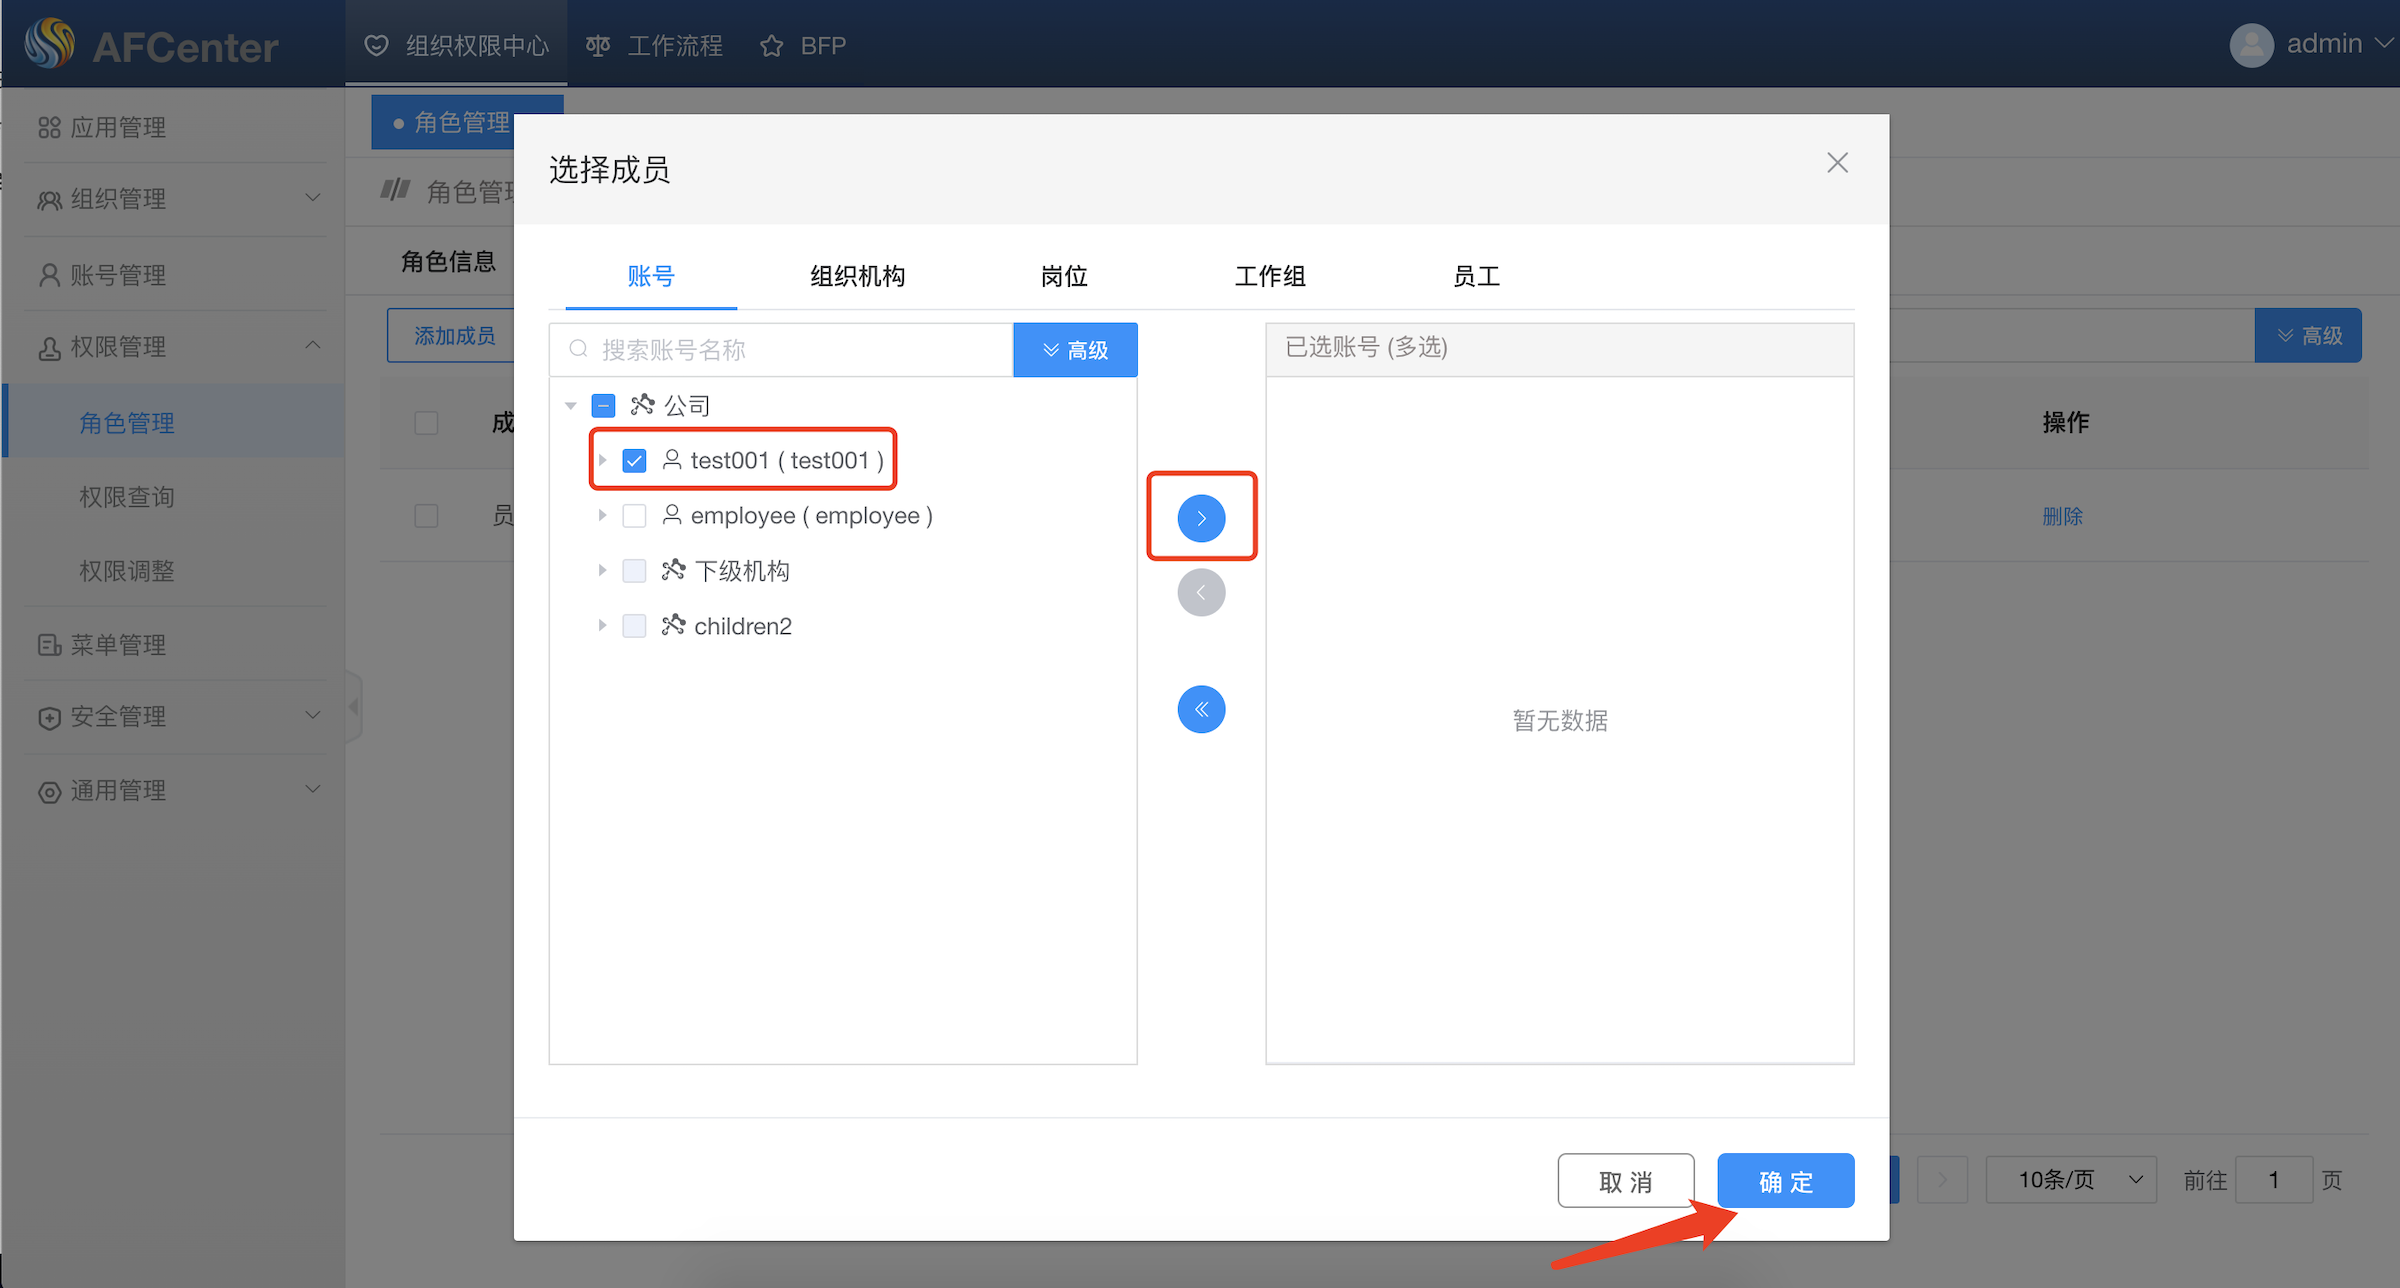Viewport: 2400px width, 1288px height.
Task: Click the move-right transfer arrow button
Action: coord(1201,518)
